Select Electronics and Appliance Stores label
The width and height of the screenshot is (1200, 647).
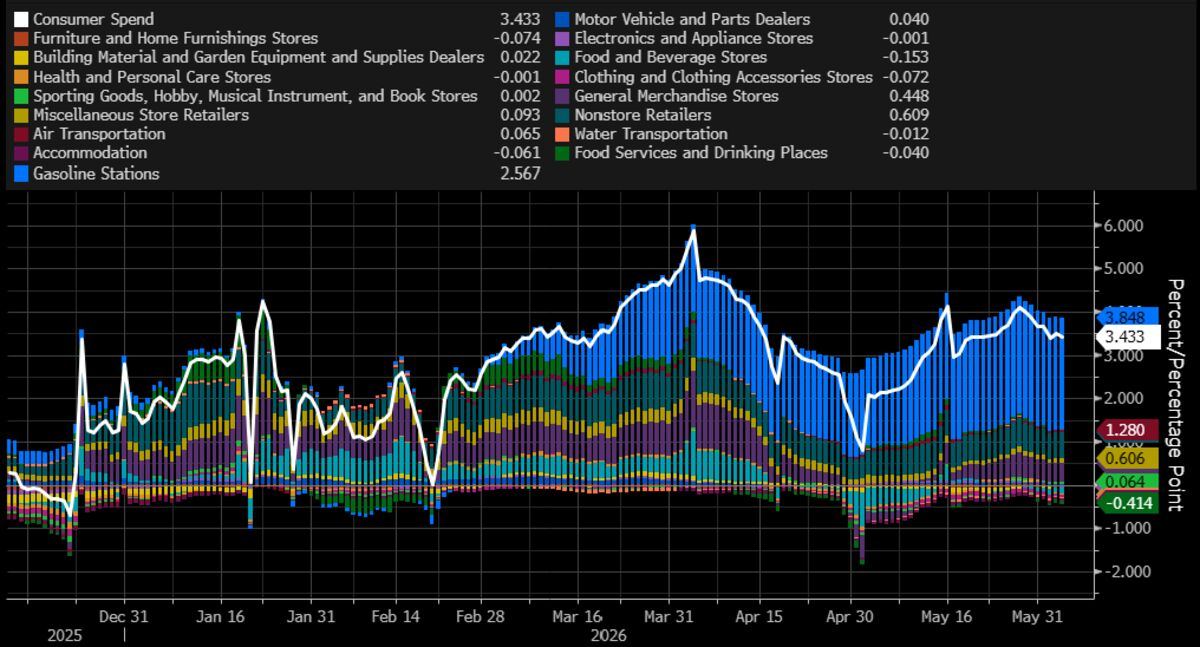click(694, 38)
